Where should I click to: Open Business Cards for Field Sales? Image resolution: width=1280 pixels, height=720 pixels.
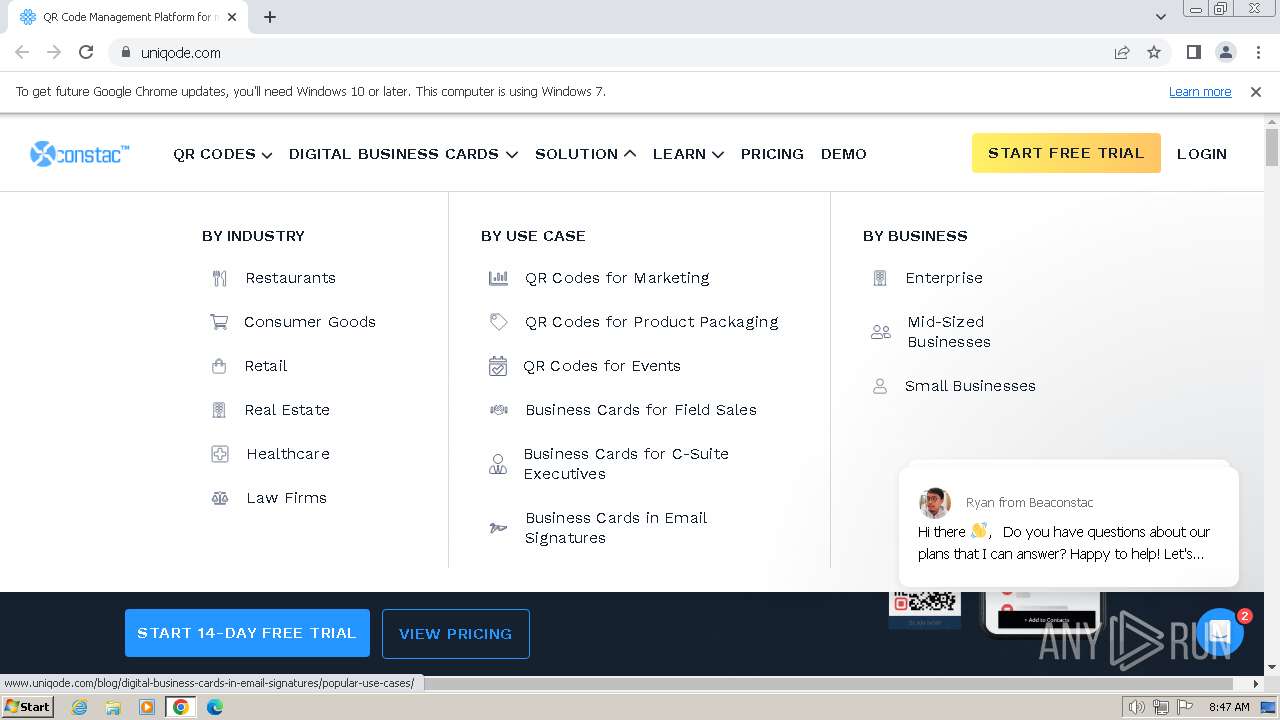(x=641, y=410)
